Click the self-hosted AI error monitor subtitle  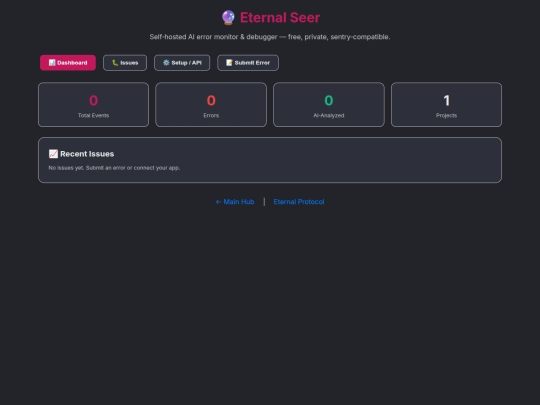[270, 37]
